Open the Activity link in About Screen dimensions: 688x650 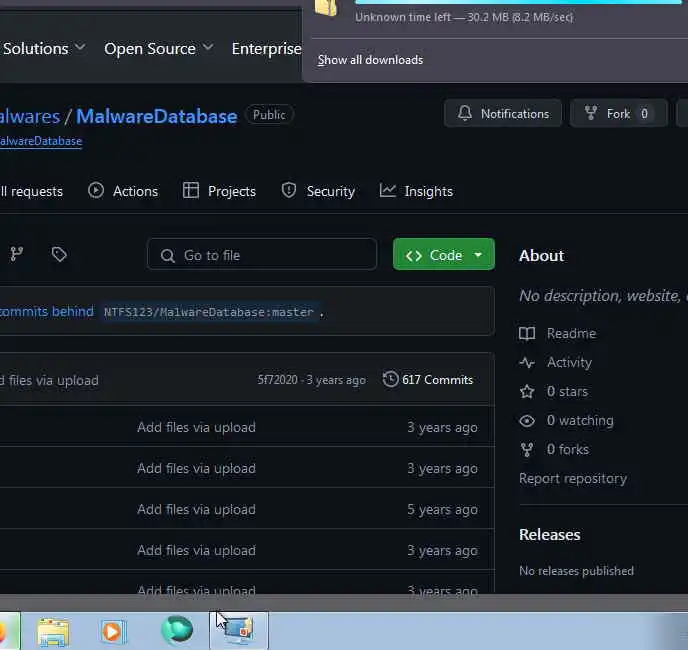[569, 363]
